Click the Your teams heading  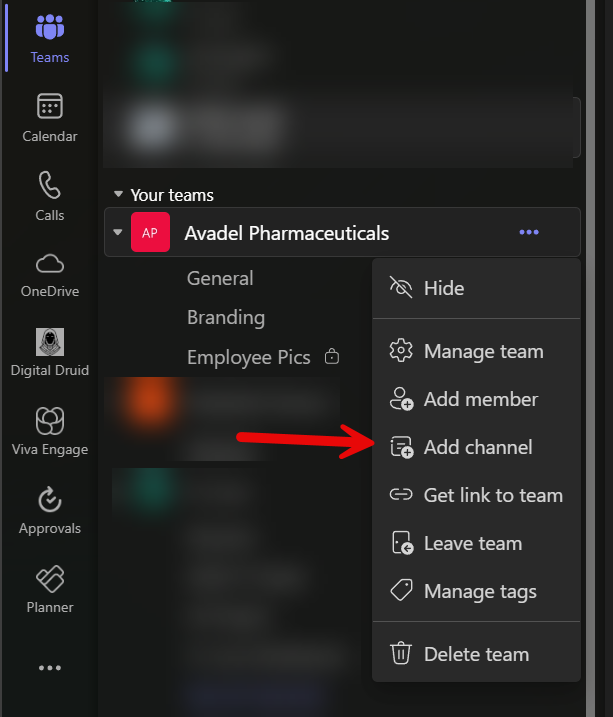coord(172,195)
